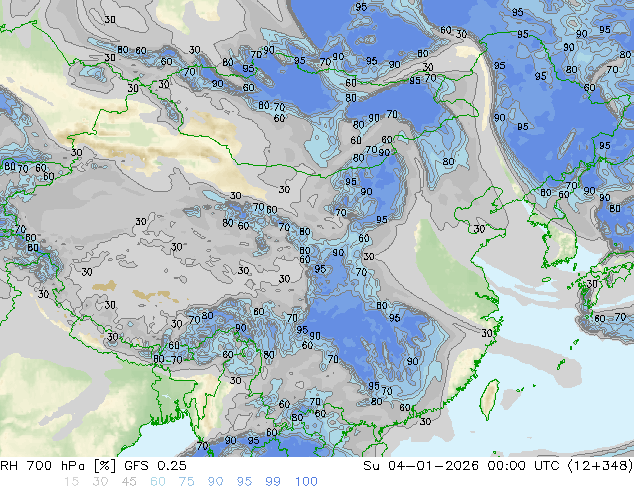Select legend value 75 in color scale
The image size is (634, 490).
pyautogui.click(x=186, y=482)
